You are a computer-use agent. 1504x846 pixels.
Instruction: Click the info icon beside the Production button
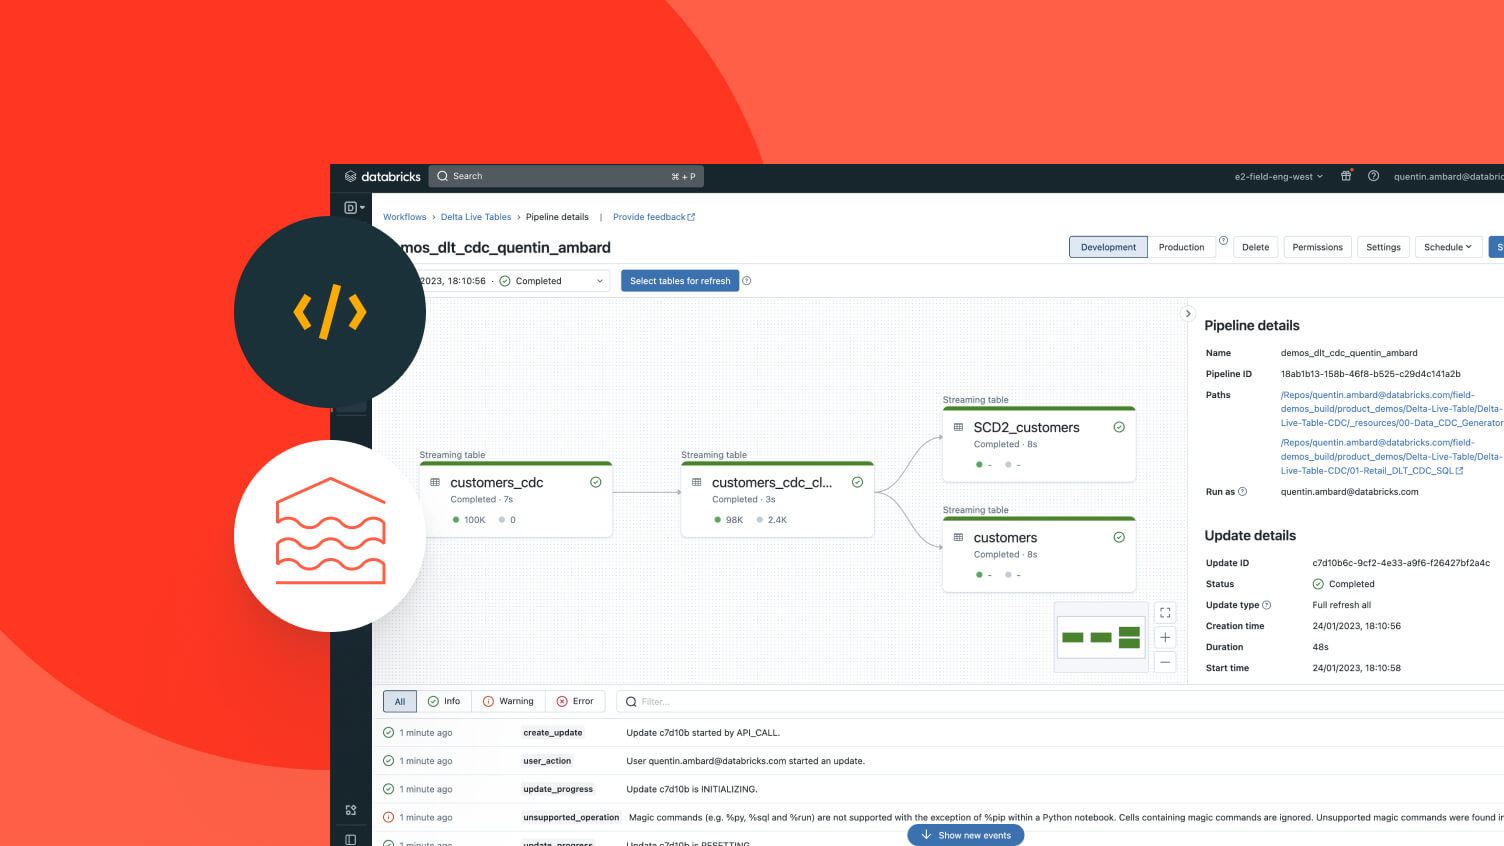(1223, 240)
